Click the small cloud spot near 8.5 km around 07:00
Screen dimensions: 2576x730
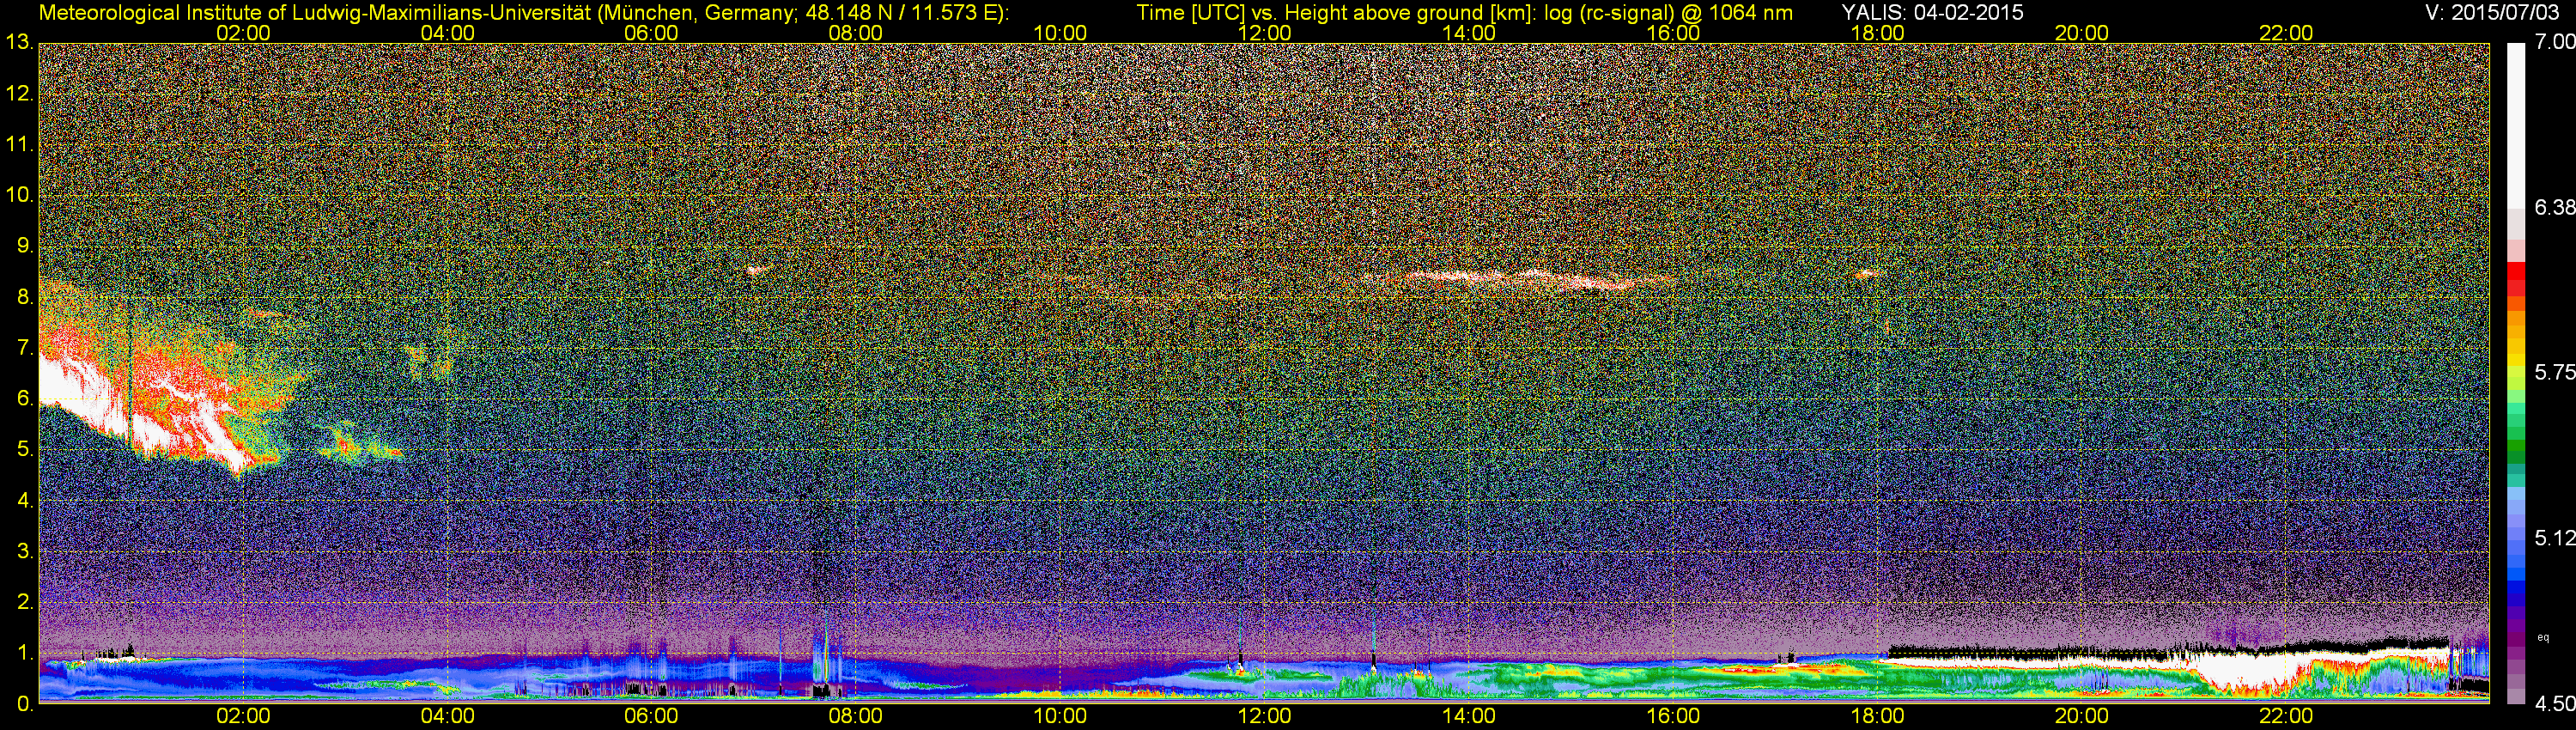point(756,270)
